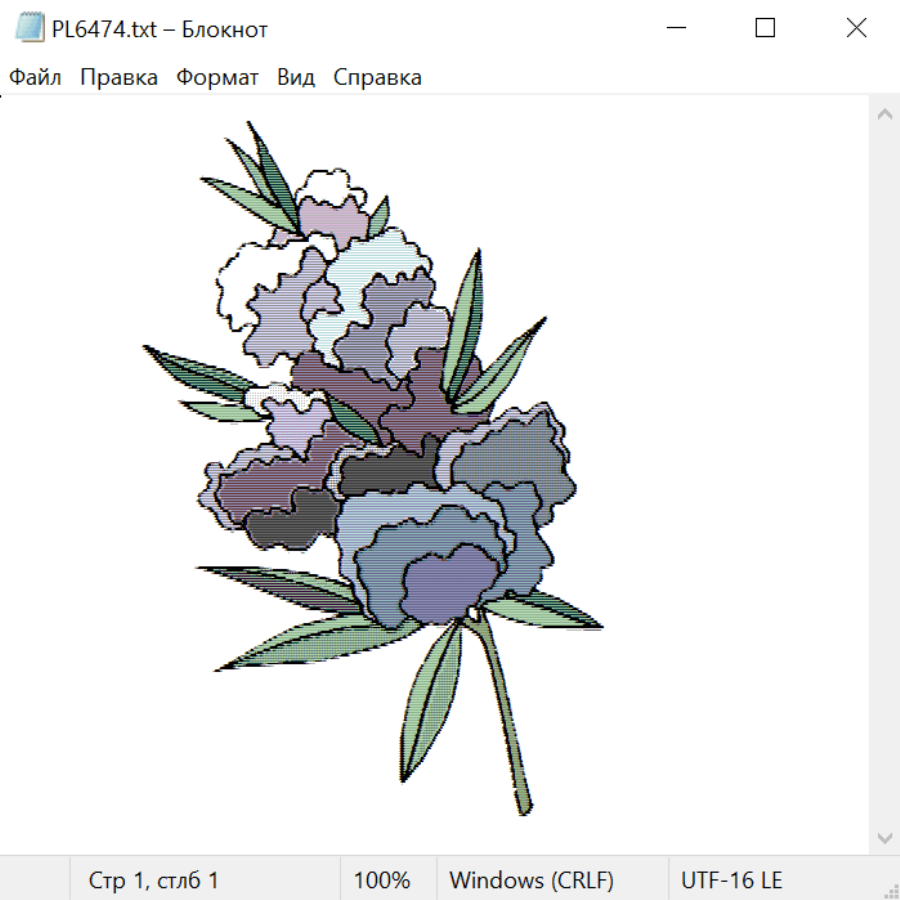Maximize the Блокнот window
The image size is (900, 900).
(765, 28)
